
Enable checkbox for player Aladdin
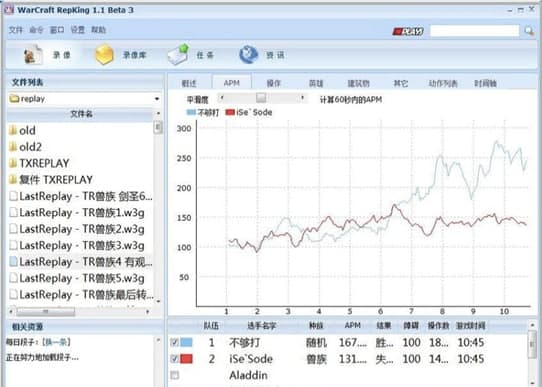point(175,375)
